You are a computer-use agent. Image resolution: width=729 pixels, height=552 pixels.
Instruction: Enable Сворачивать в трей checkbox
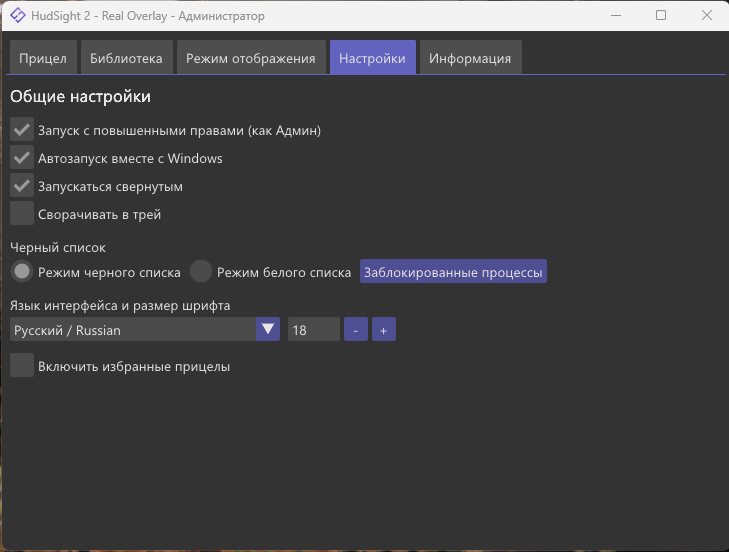coord(22,214)
